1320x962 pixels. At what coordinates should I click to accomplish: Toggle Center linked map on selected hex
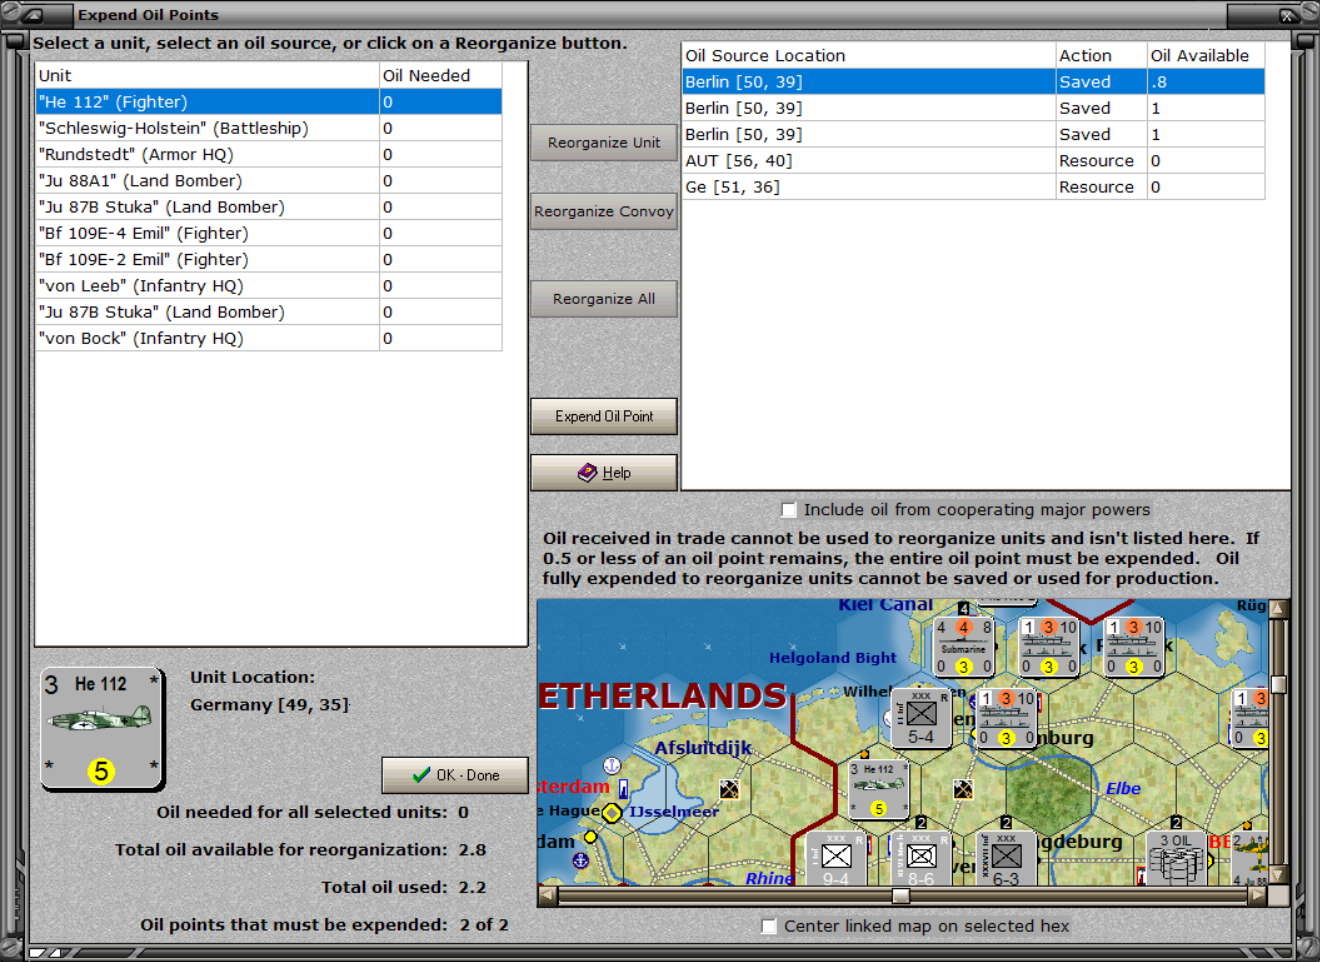[x=769, y=926]
